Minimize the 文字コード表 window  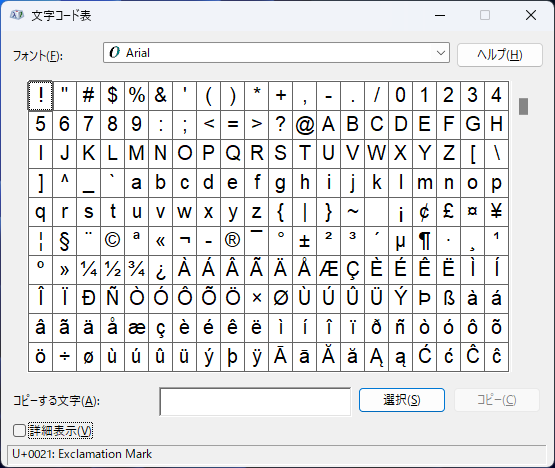click(440, 15)
